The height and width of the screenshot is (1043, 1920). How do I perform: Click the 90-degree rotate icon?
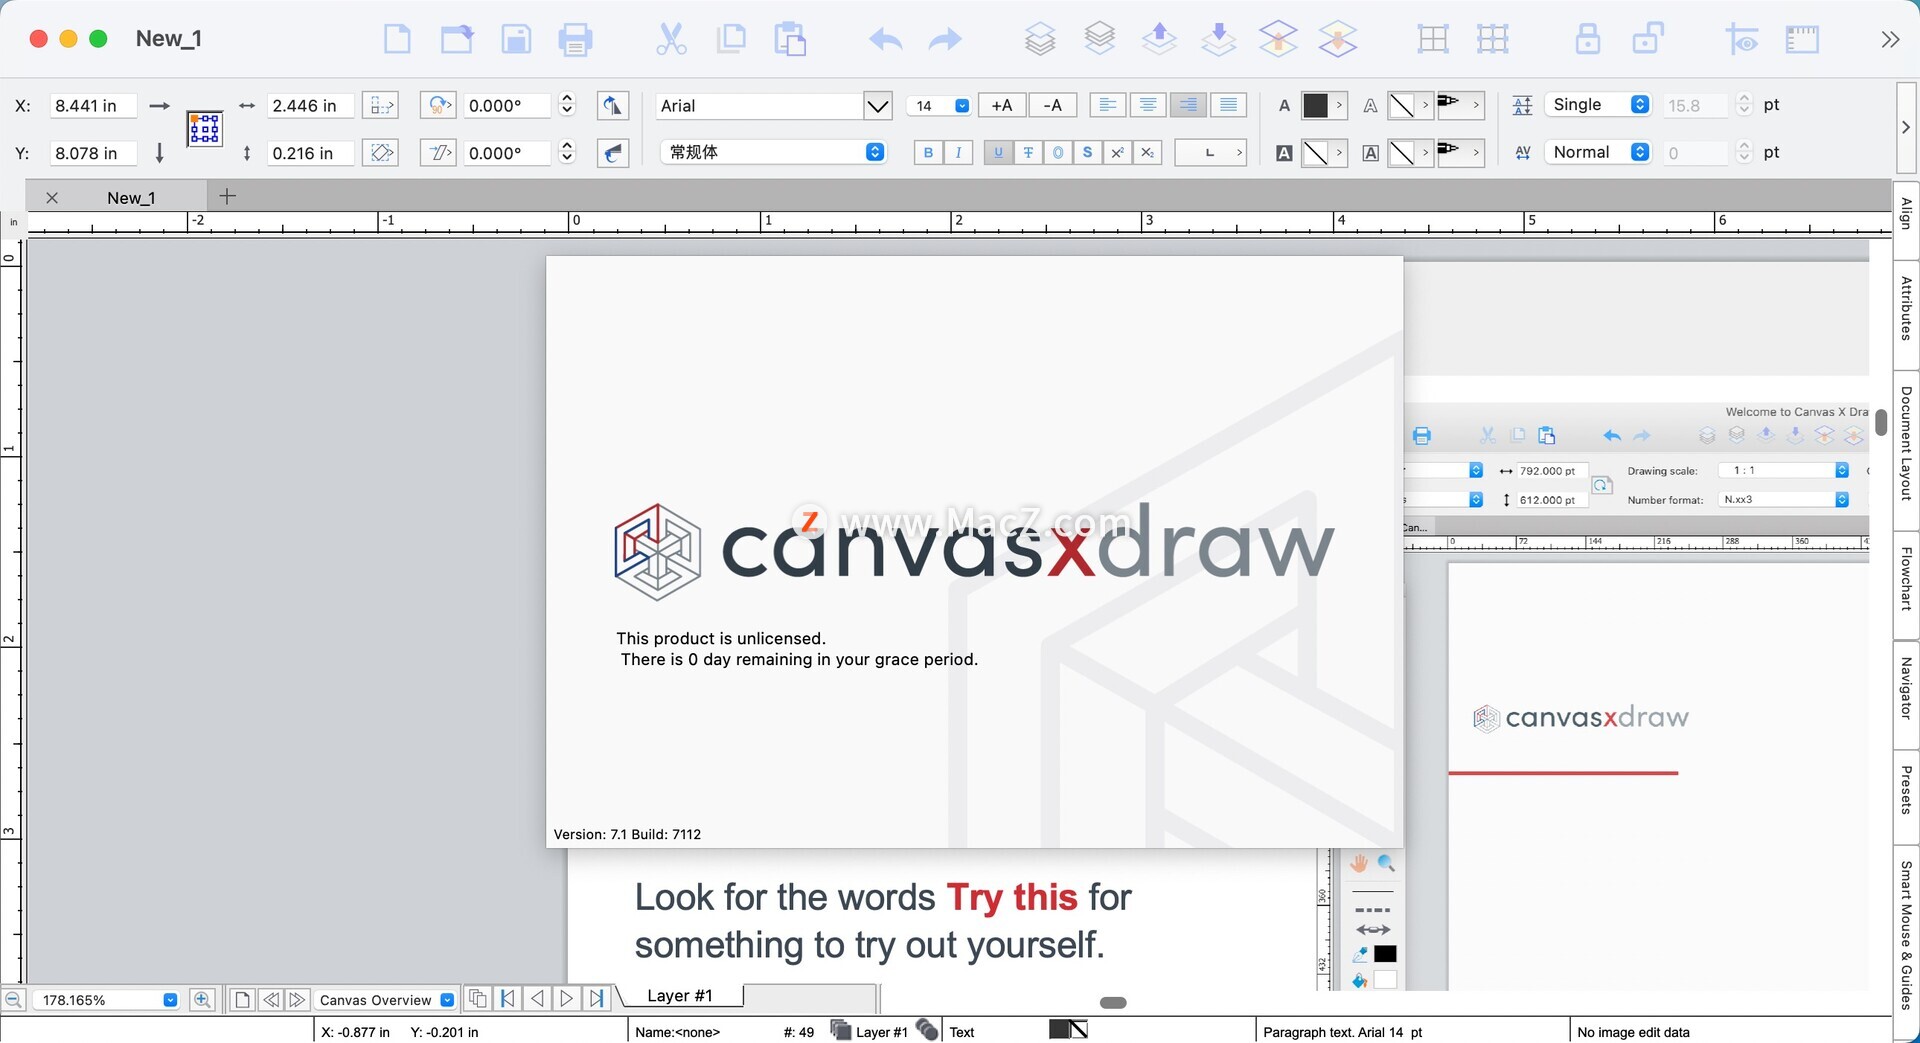[x=438, y=105]
